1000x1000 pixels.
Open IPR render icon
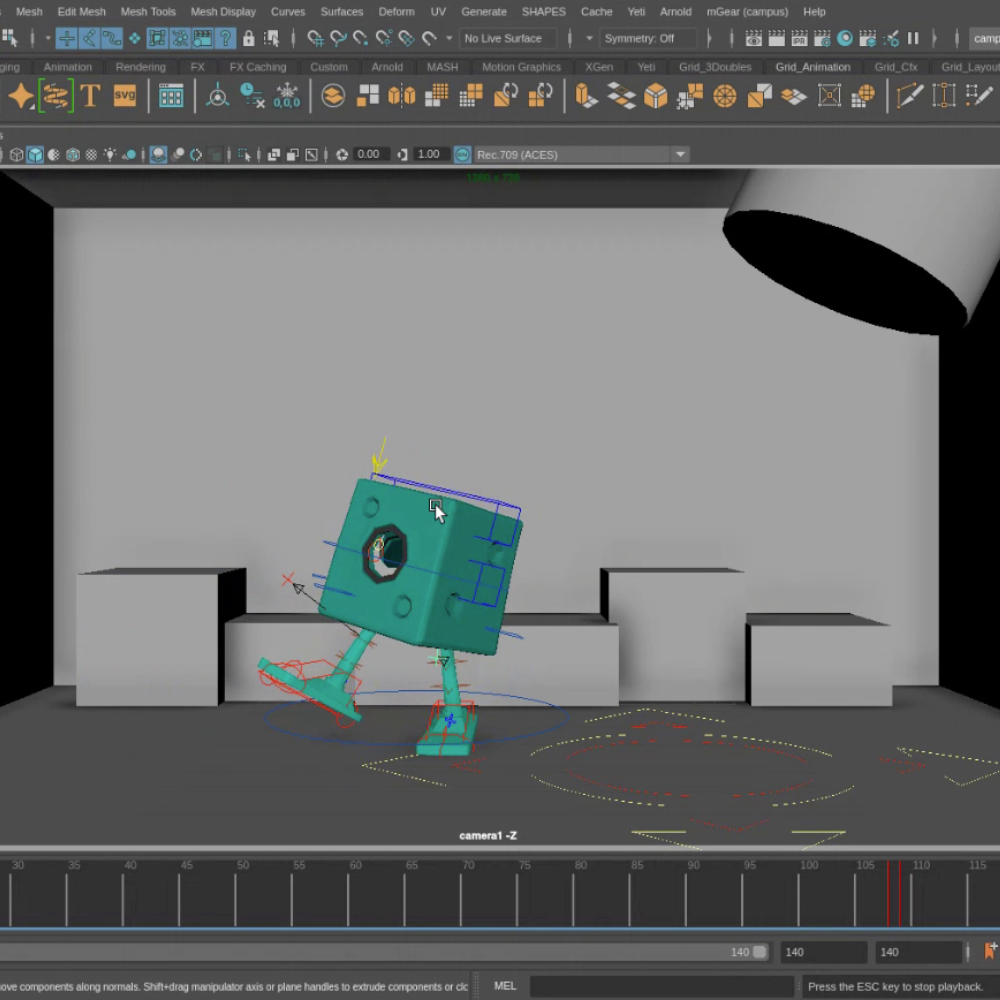pyautogui.click(x=800, y=38)
